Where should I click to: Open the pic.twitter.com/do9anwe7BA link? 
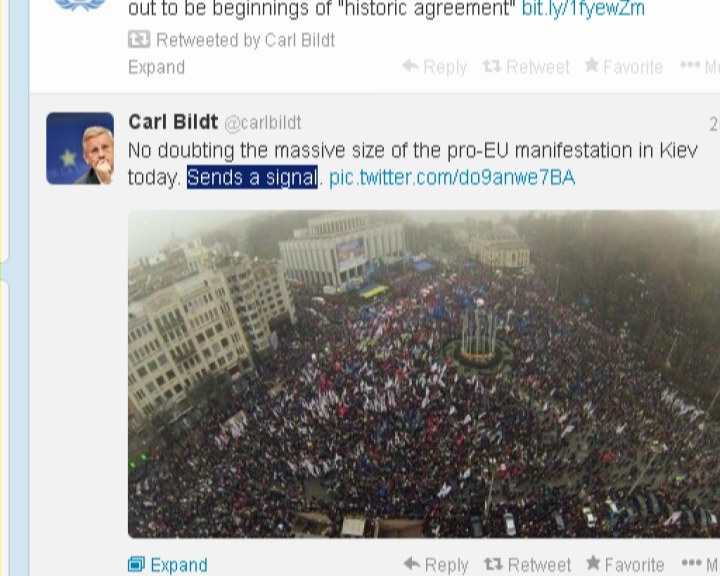click(452, 177)
